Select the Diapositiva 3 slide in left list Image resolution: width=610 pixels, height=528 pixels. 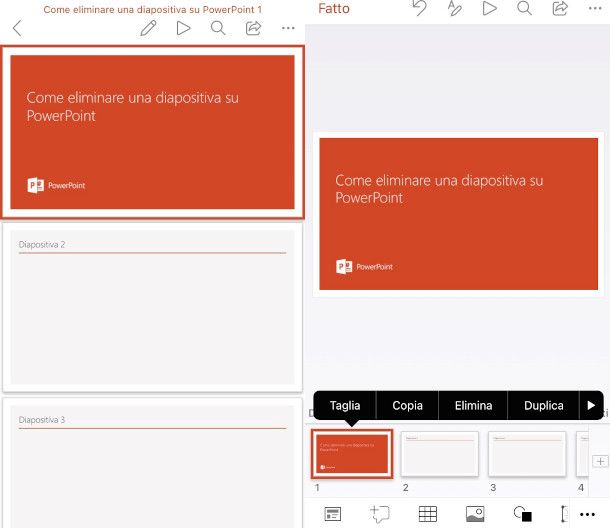(x=152, y=463)
